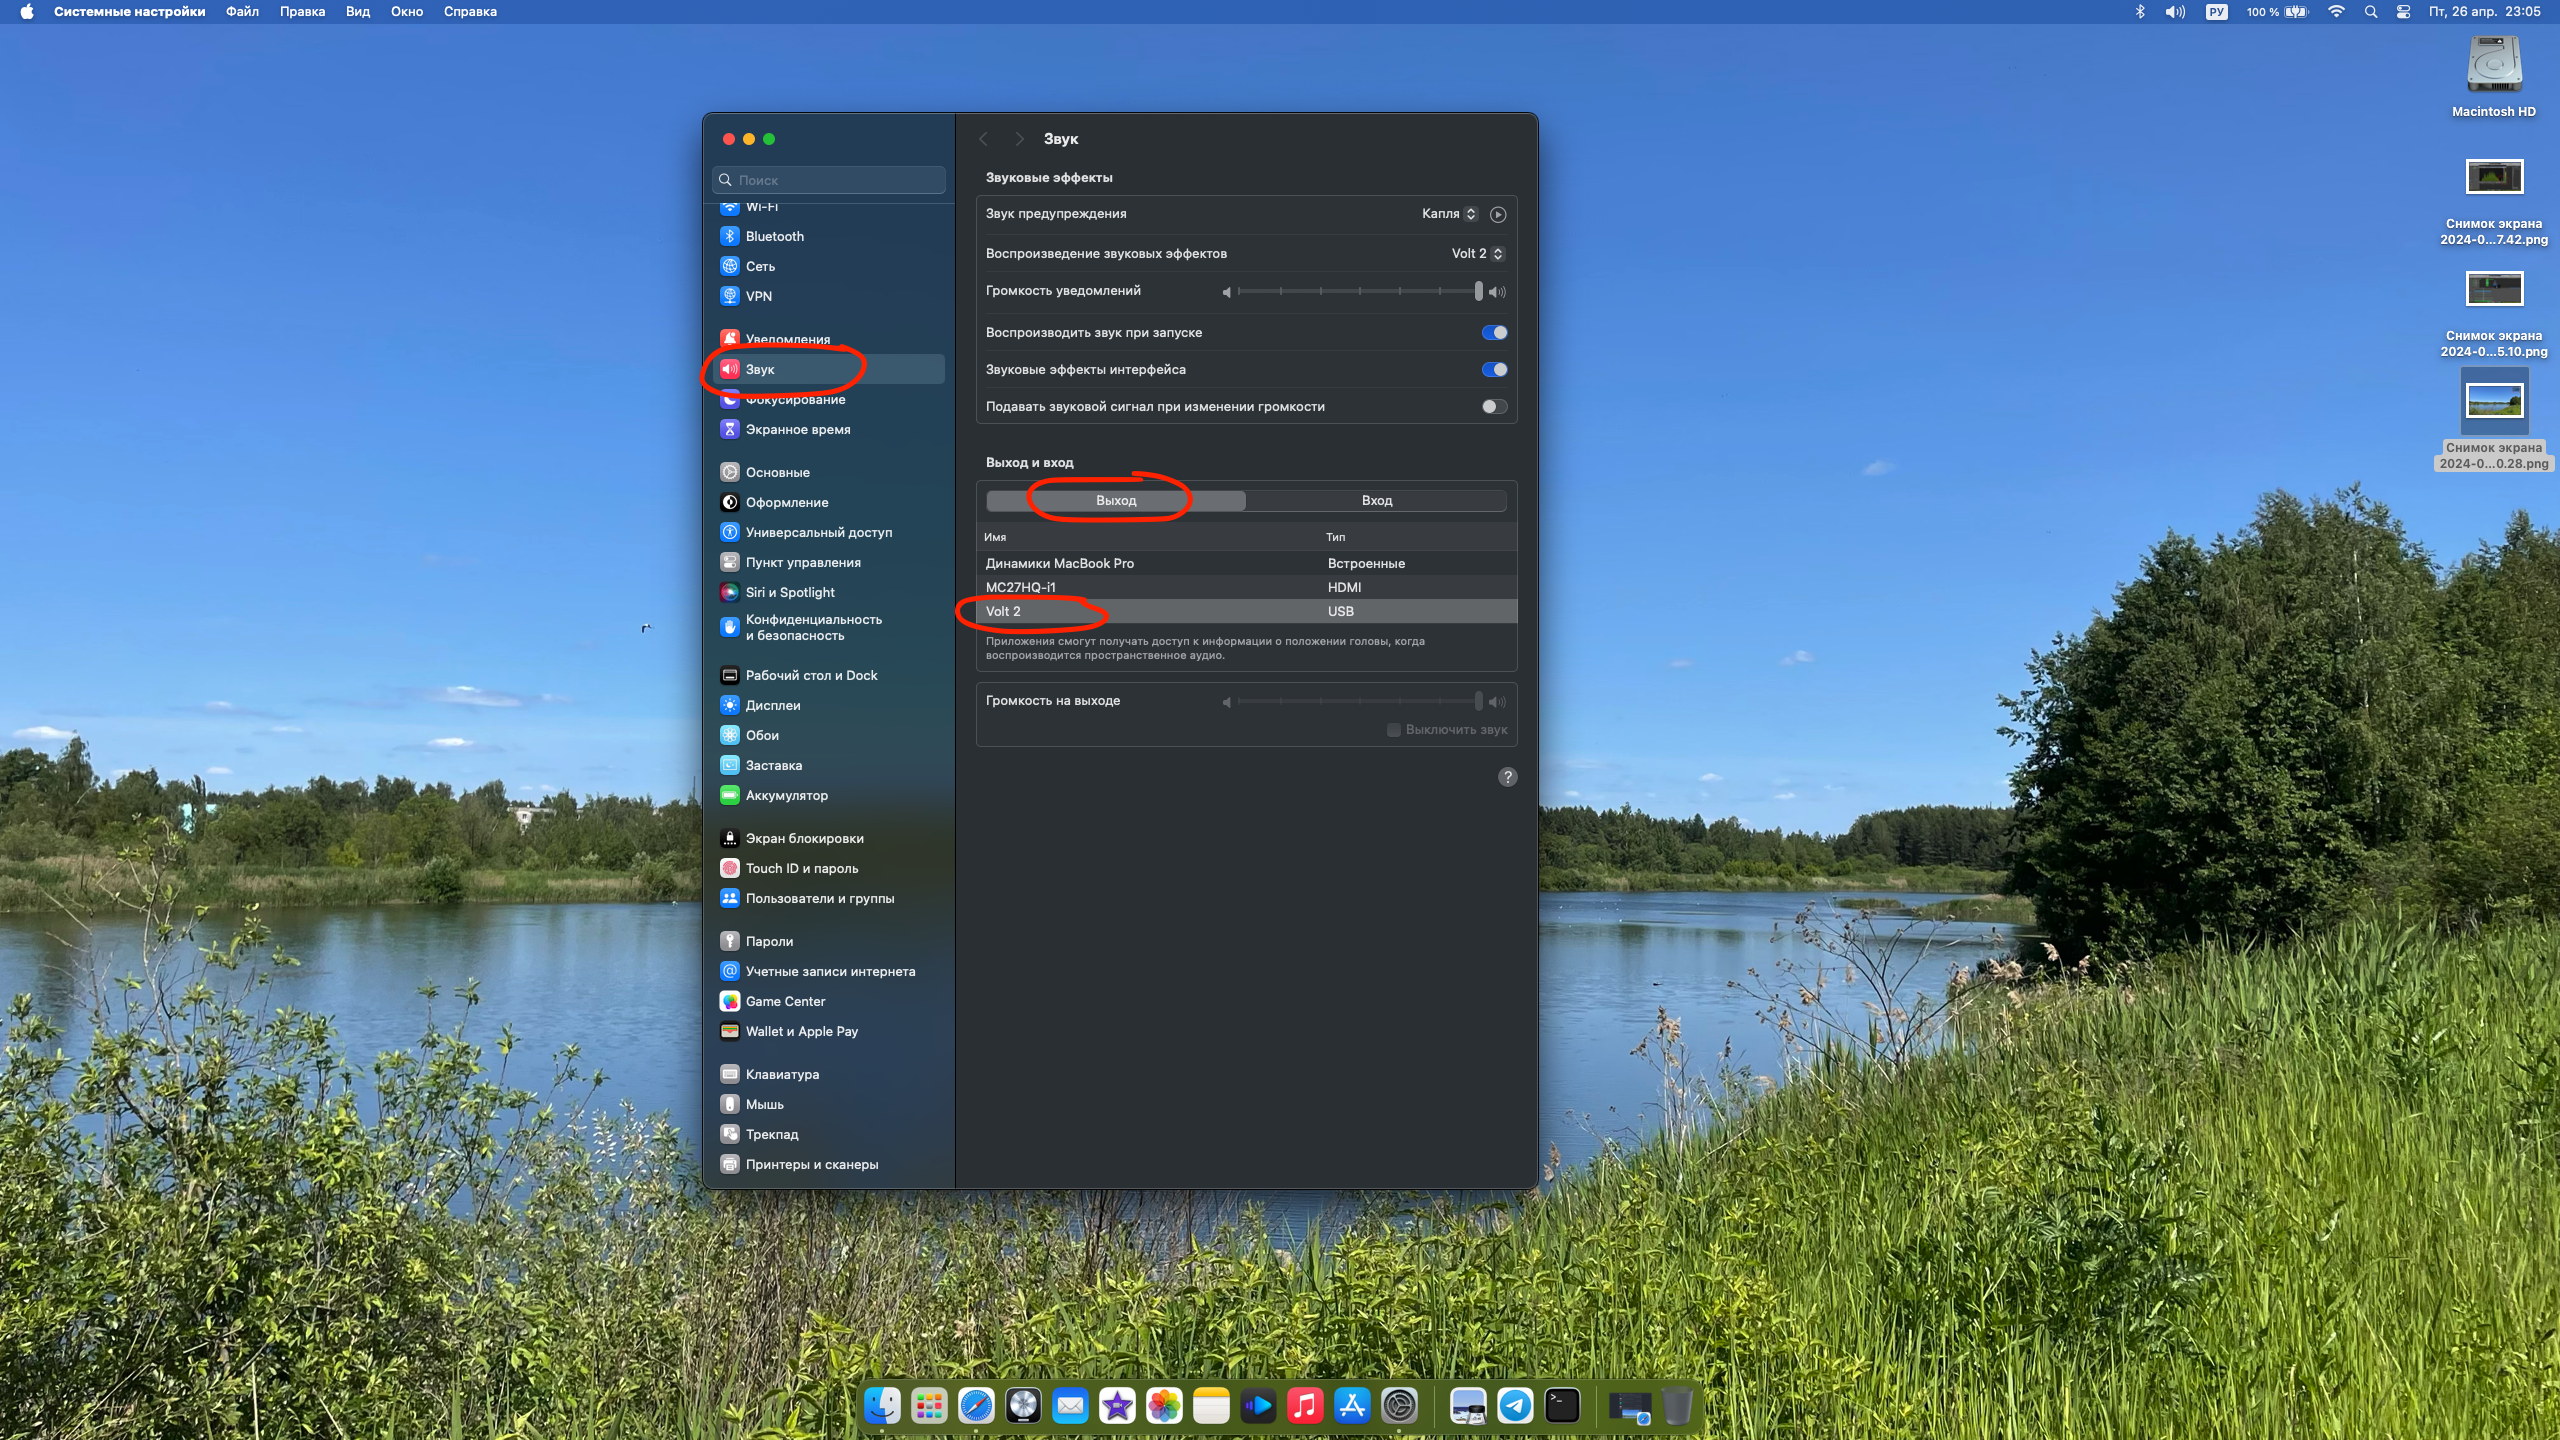The image size is (2560, 1440).
Task: Select MC27HQ-i1 HDMI output device
Action: point(1020,587)
